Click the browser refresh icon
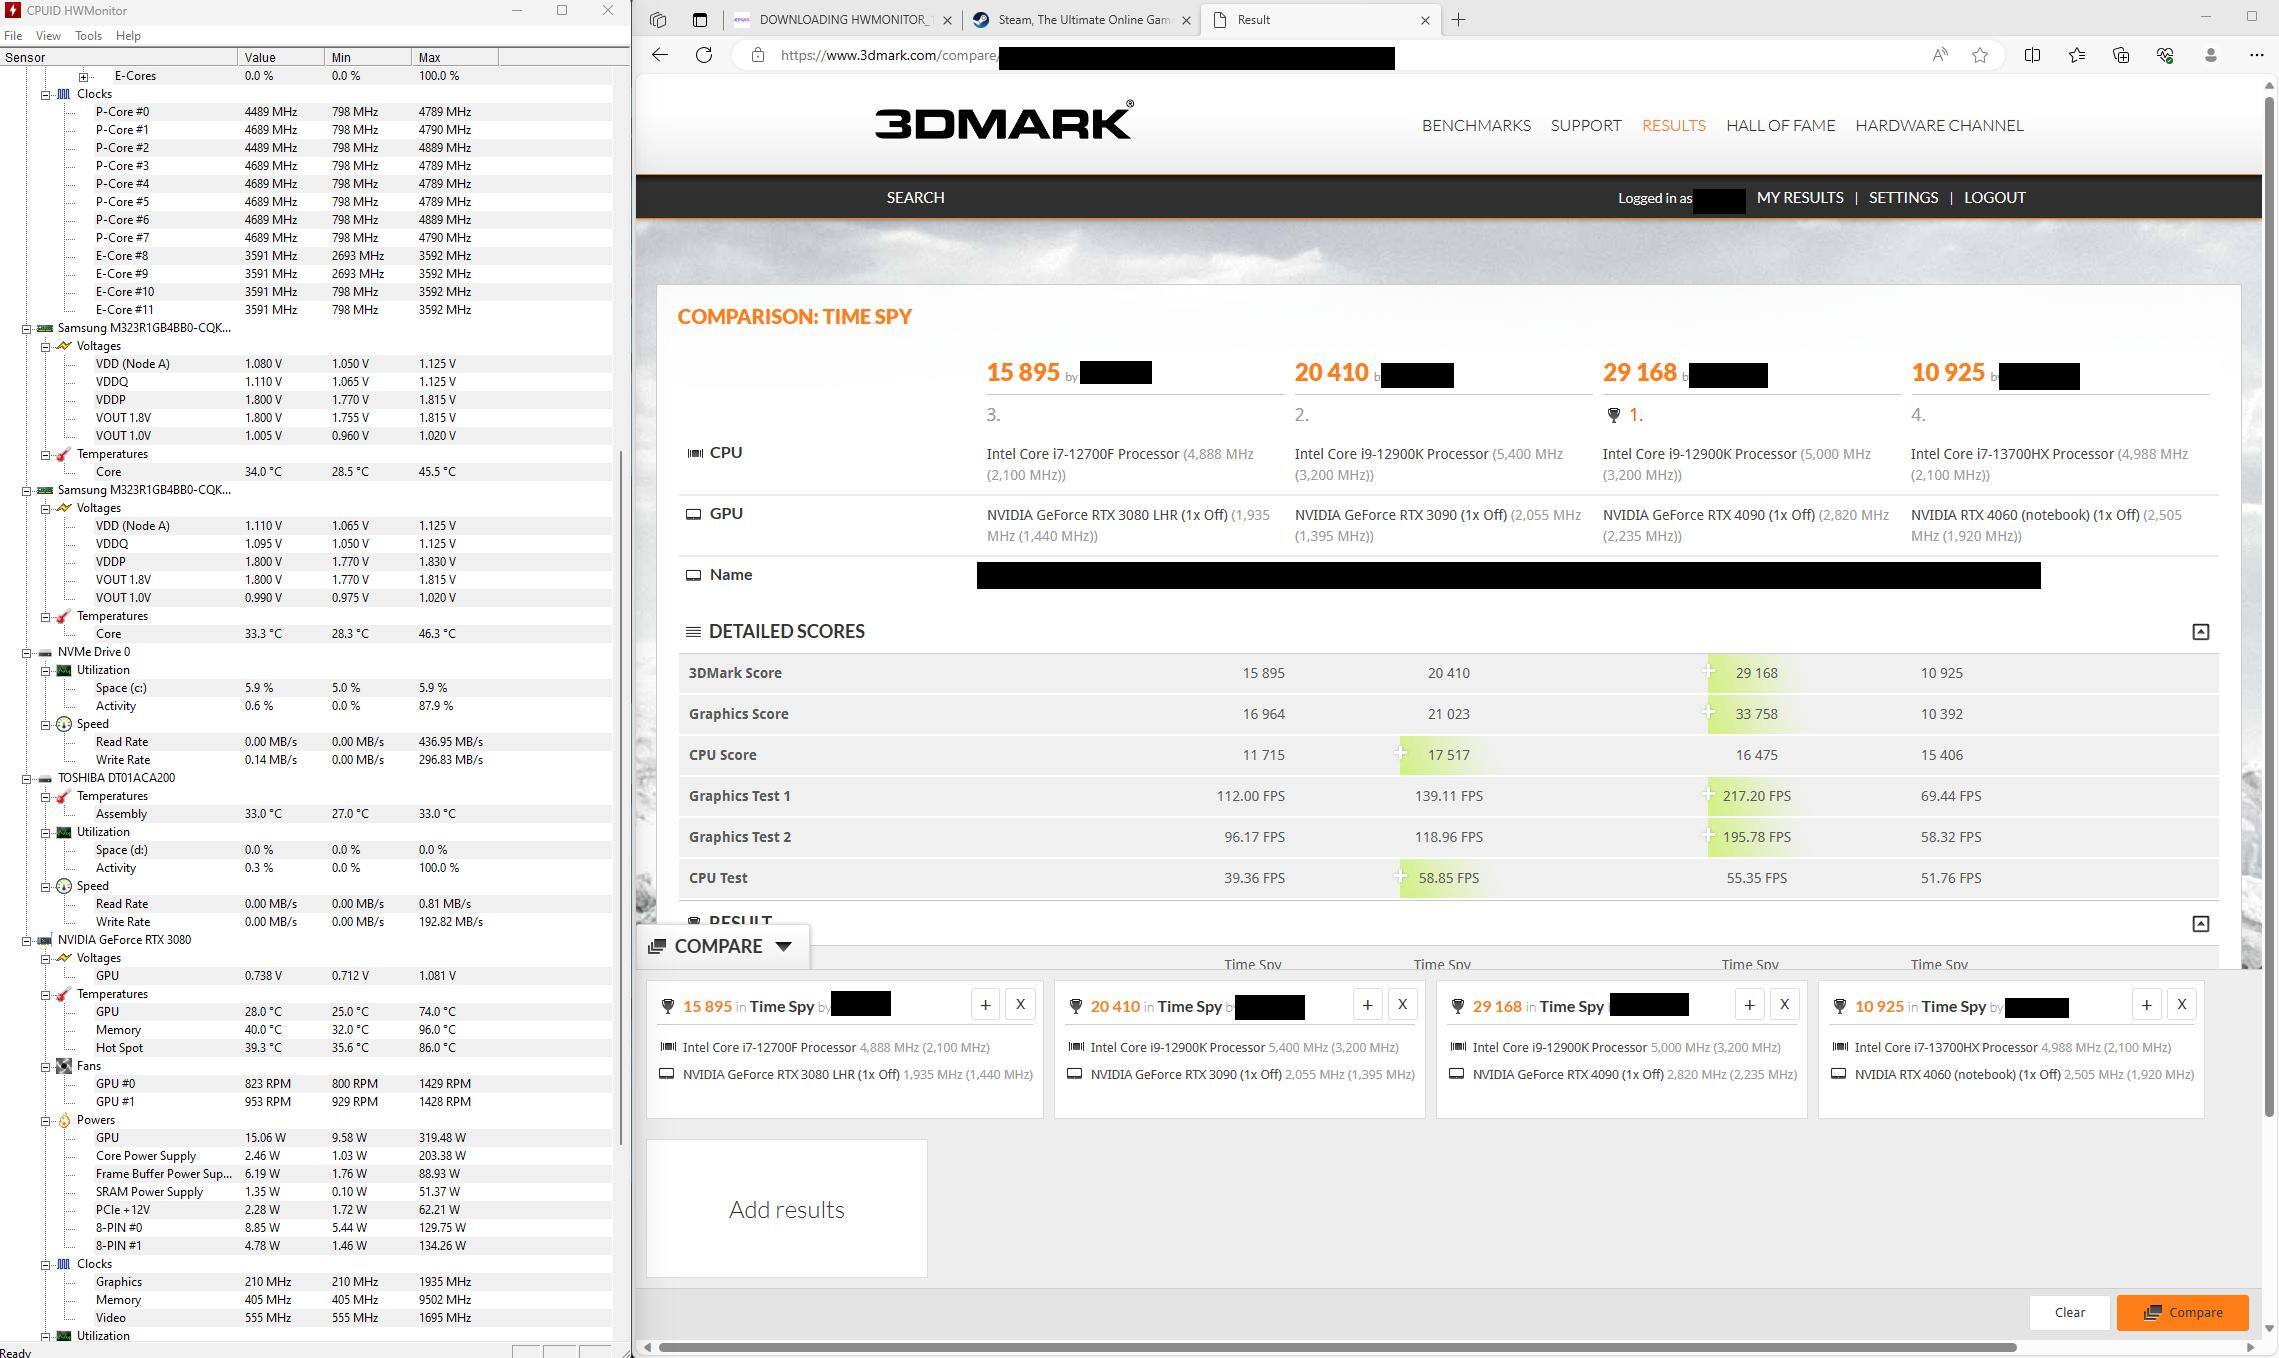The height and width of the screenshot is (1358, 2279). (704, 55)
